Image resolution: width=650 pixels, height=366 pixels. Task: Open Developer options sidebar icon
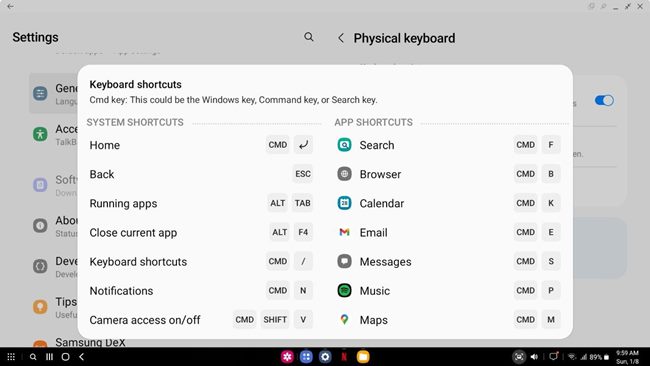coord(40,266)
